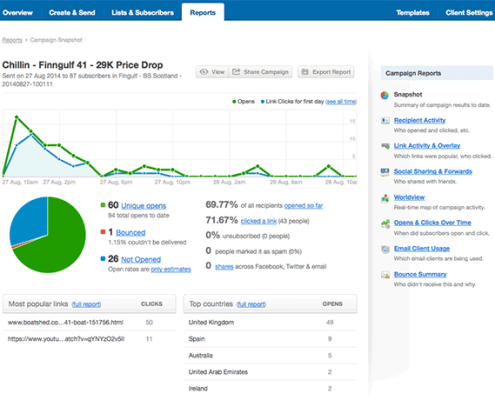This screenshot has height=400, width=495.
Task: Open full report for Most popular links
Action: coord(87,304)
